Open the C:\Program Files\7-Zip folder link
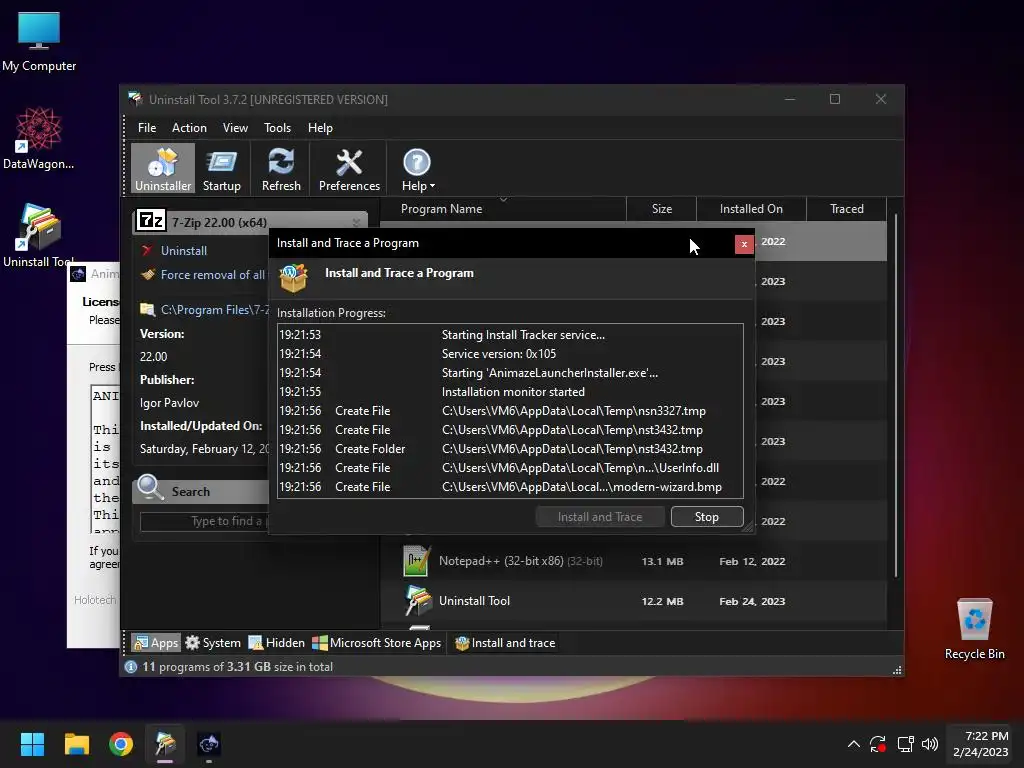 [215, 310]
